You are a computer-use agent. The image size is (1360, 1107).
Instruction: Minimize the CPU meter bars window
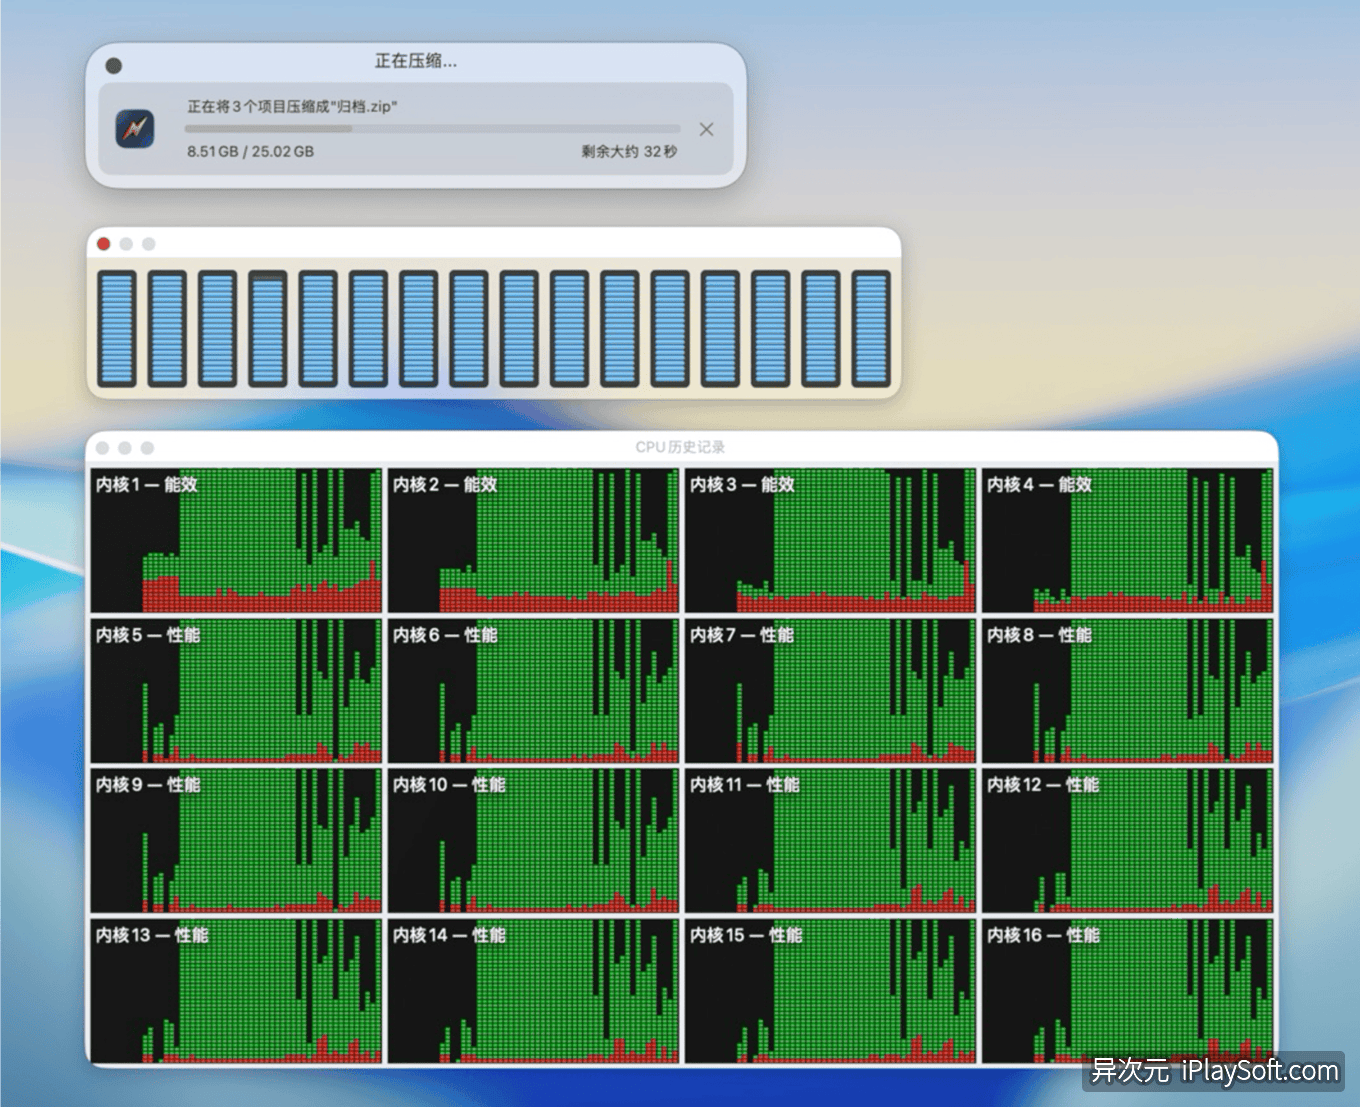pyautogui.click(x=126, y=244)
